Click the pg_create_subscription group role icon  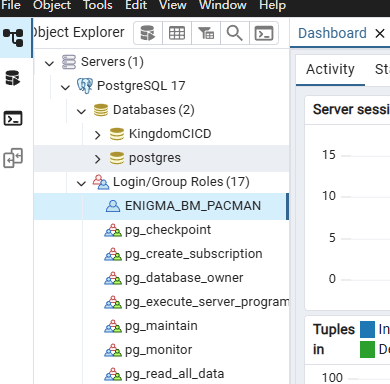click(x=113, y=254)
